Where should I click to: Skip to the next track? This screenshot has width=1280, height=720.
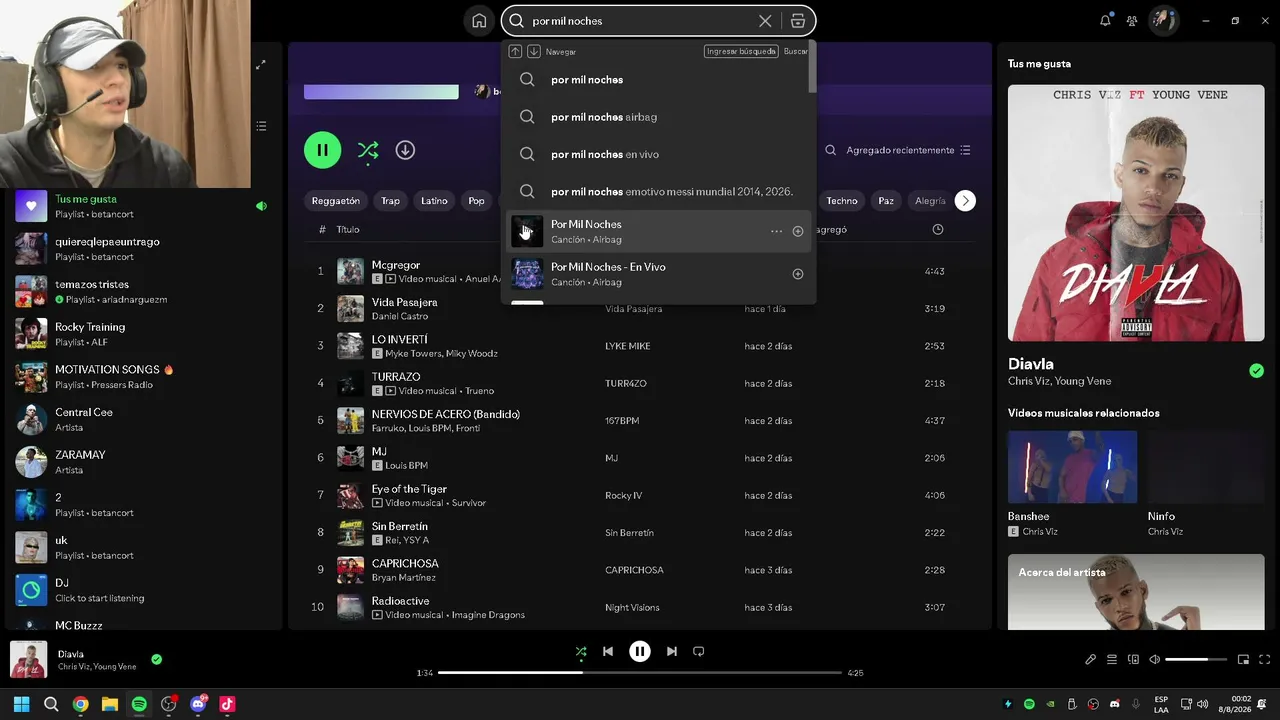pyautogui.click(x=672, y=651)
